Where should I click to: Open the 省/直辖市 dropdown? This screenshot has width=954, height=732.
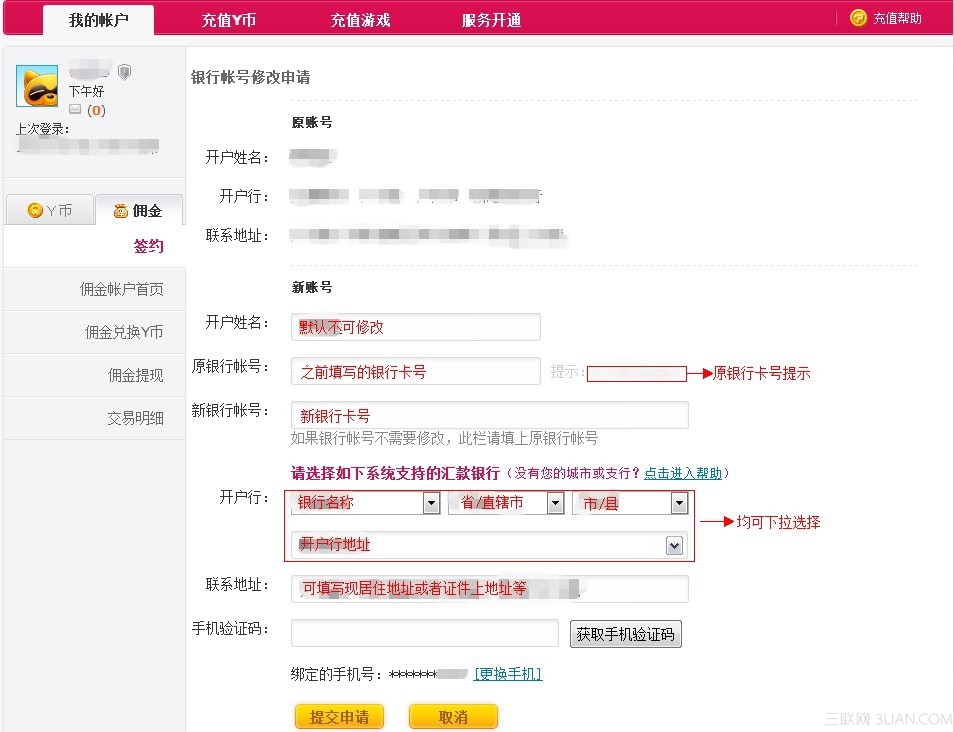(x=555, y=503)
